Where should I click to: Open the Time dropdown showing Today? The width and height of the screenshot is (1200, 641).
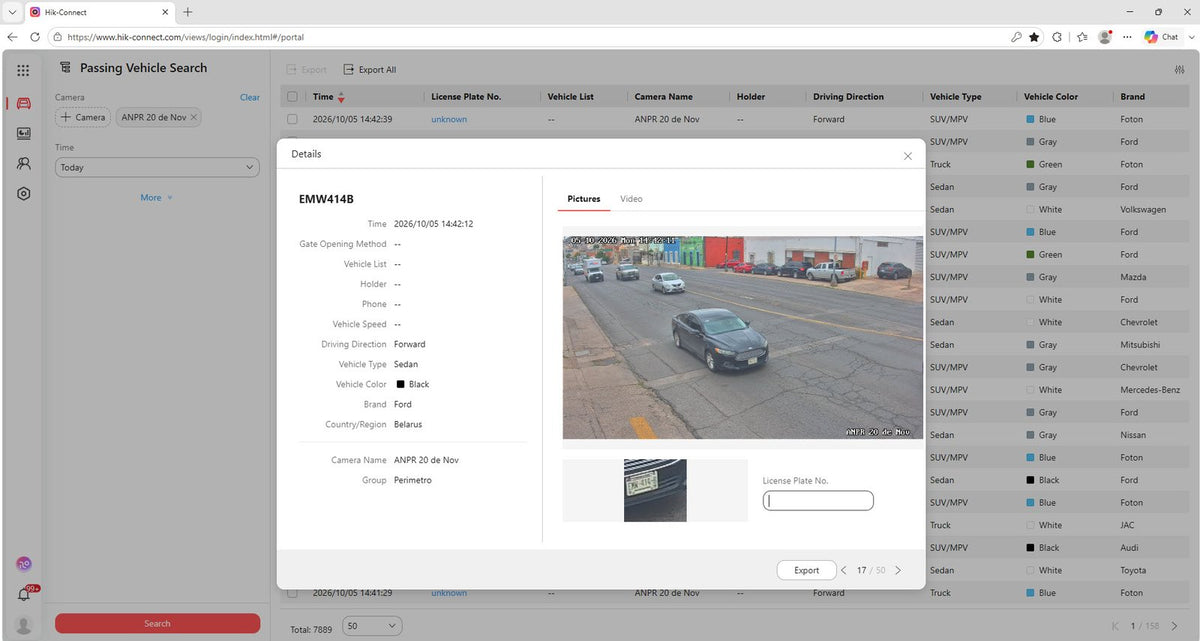[x=157, y=167]
